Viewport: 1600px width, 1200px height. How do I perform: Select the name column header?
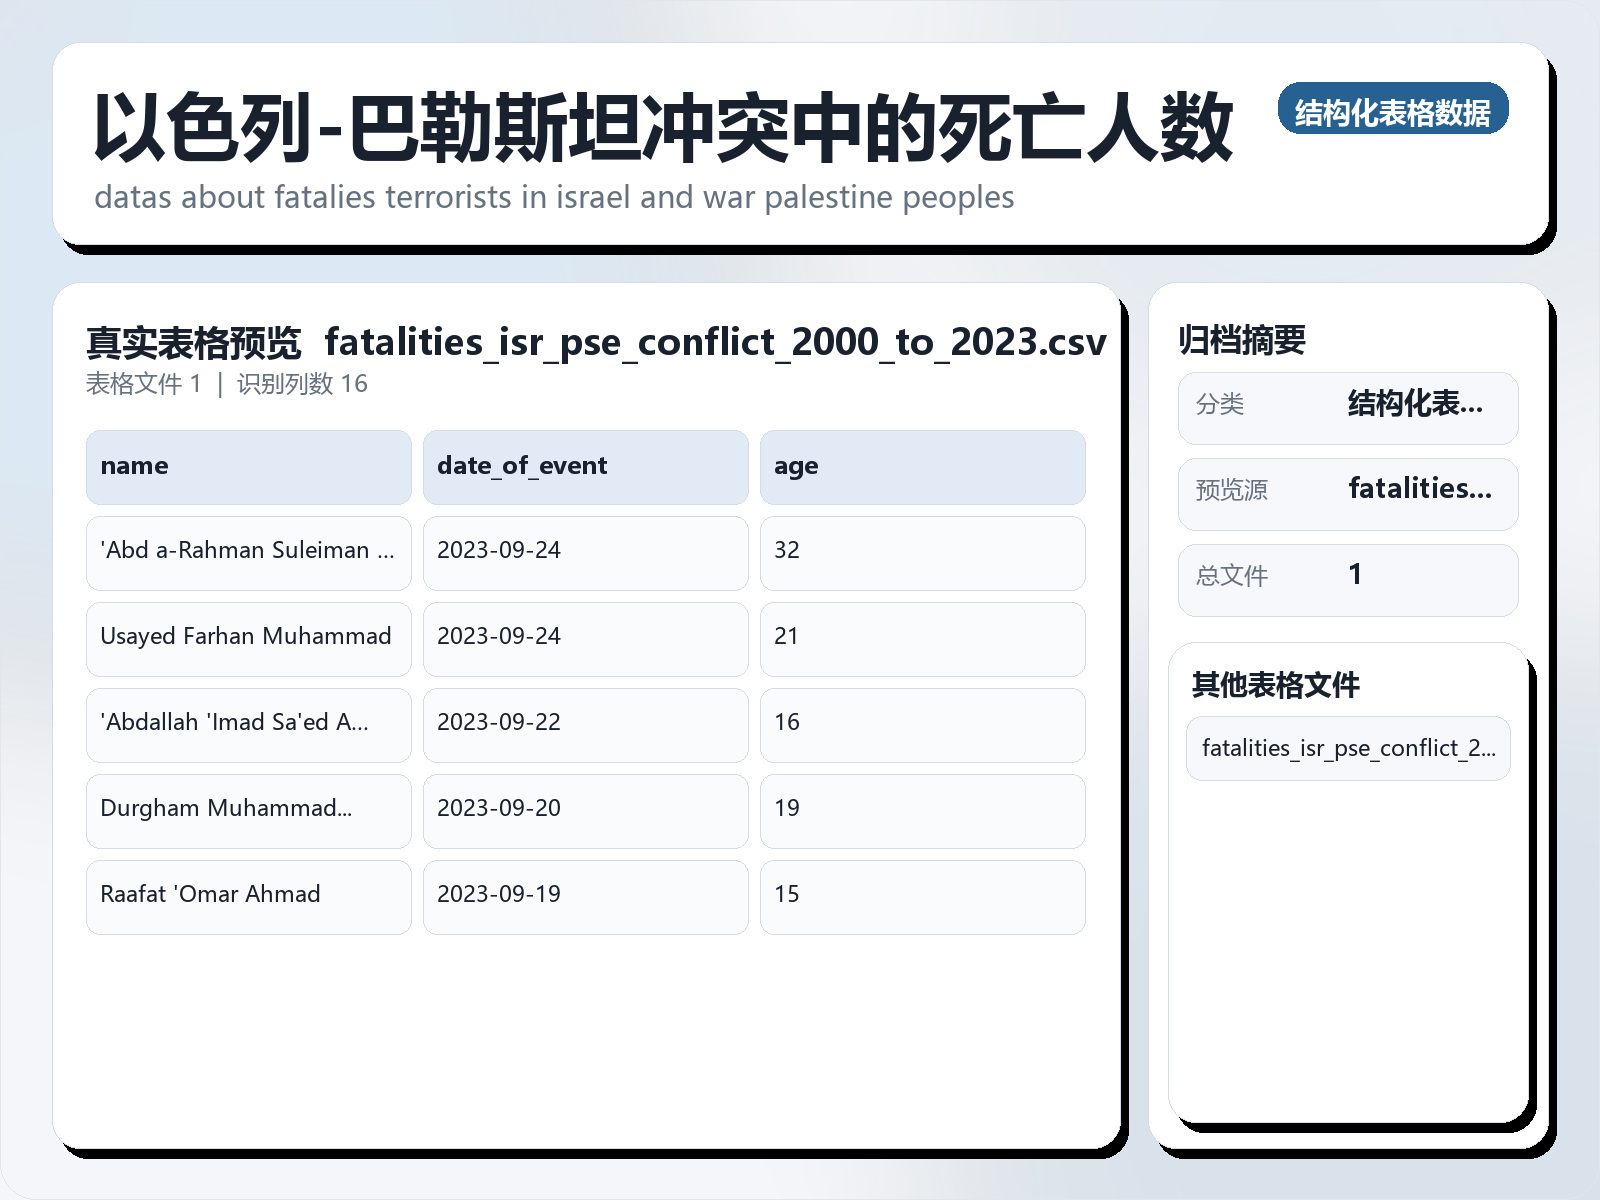(x=247, y=466)
